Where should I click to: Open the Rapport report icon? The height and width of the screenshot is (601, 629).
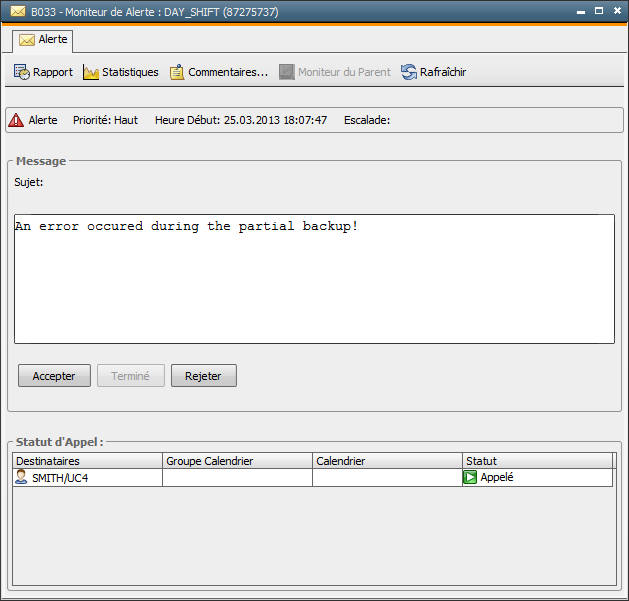21,72
